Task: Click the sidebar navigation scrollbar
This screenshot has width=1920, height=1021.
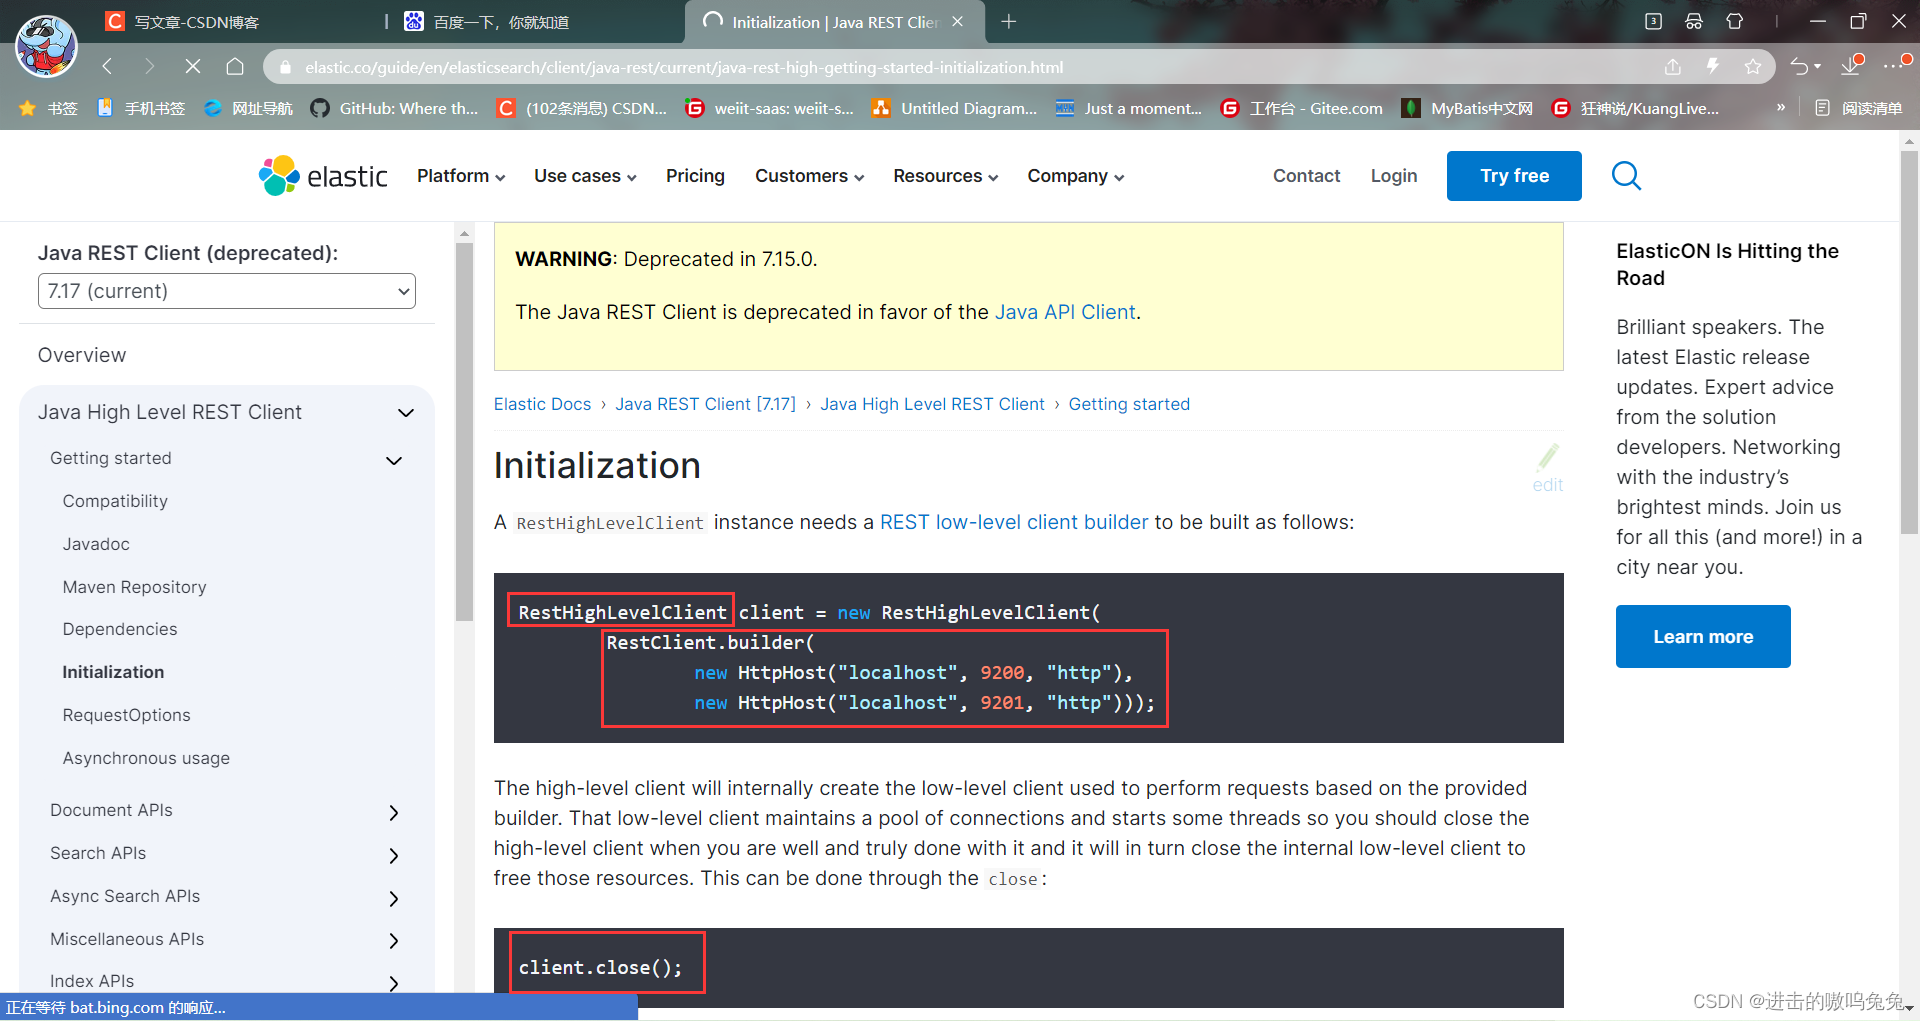Action: [x=464, y=430]
